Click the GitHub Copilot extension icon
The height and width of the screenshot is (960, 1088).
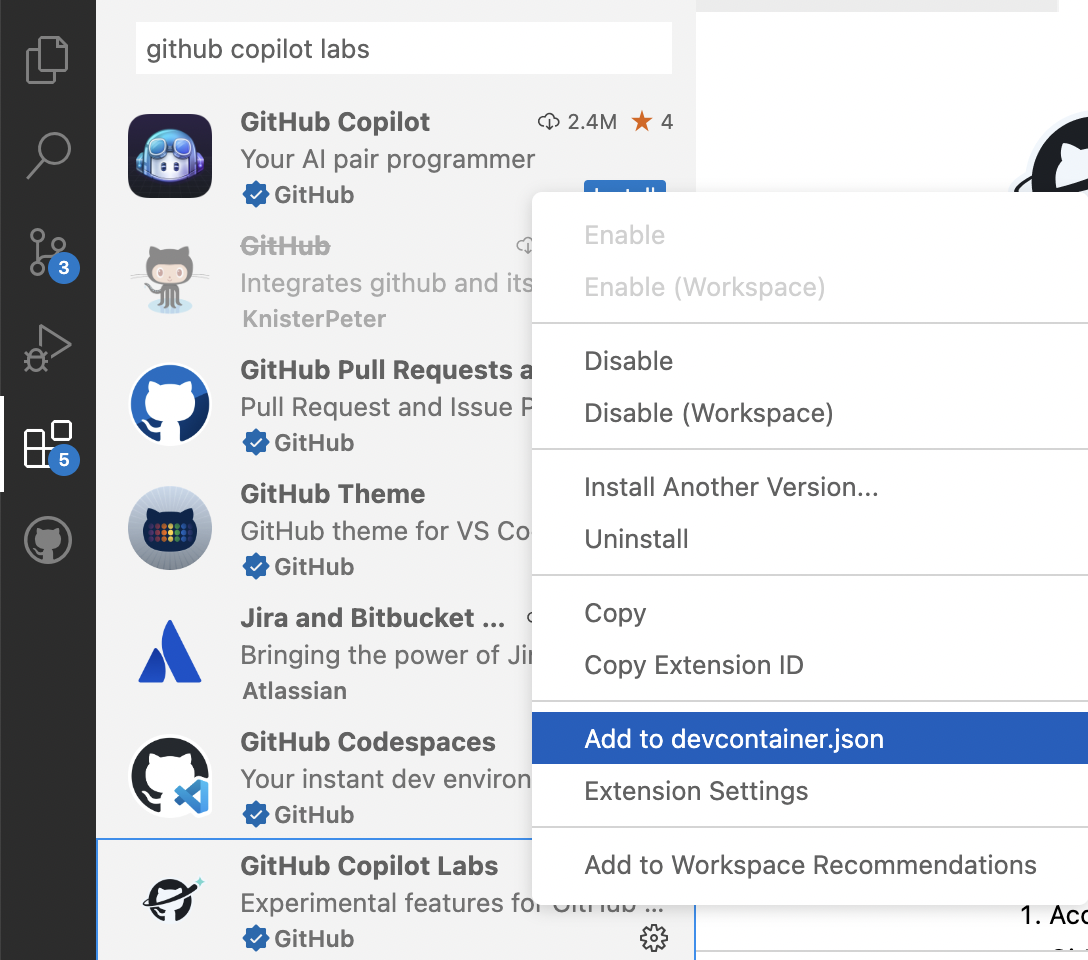tap(170, 156)
